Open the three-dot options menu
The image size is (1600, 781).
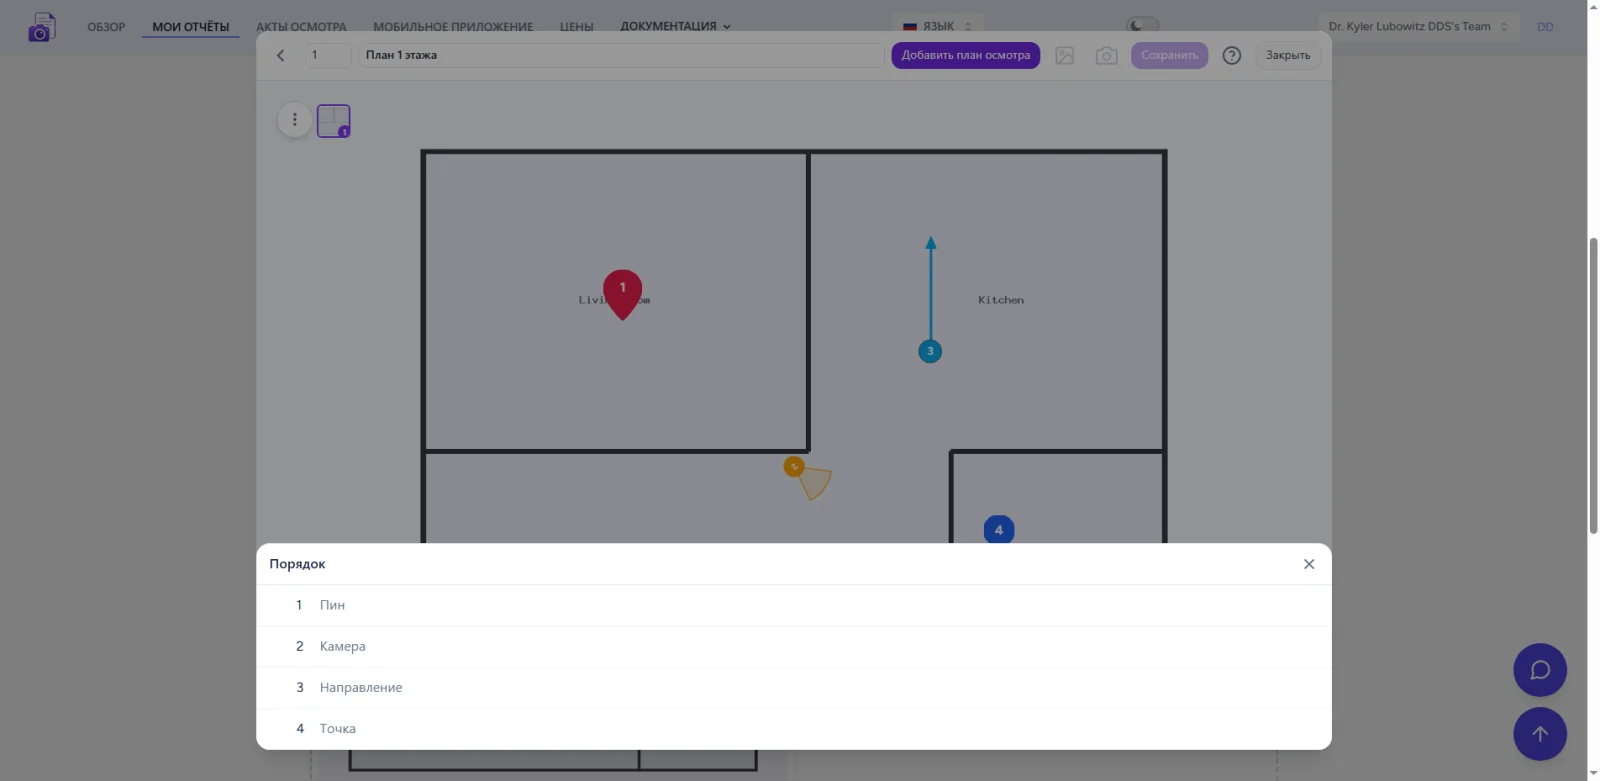[294, 120]
